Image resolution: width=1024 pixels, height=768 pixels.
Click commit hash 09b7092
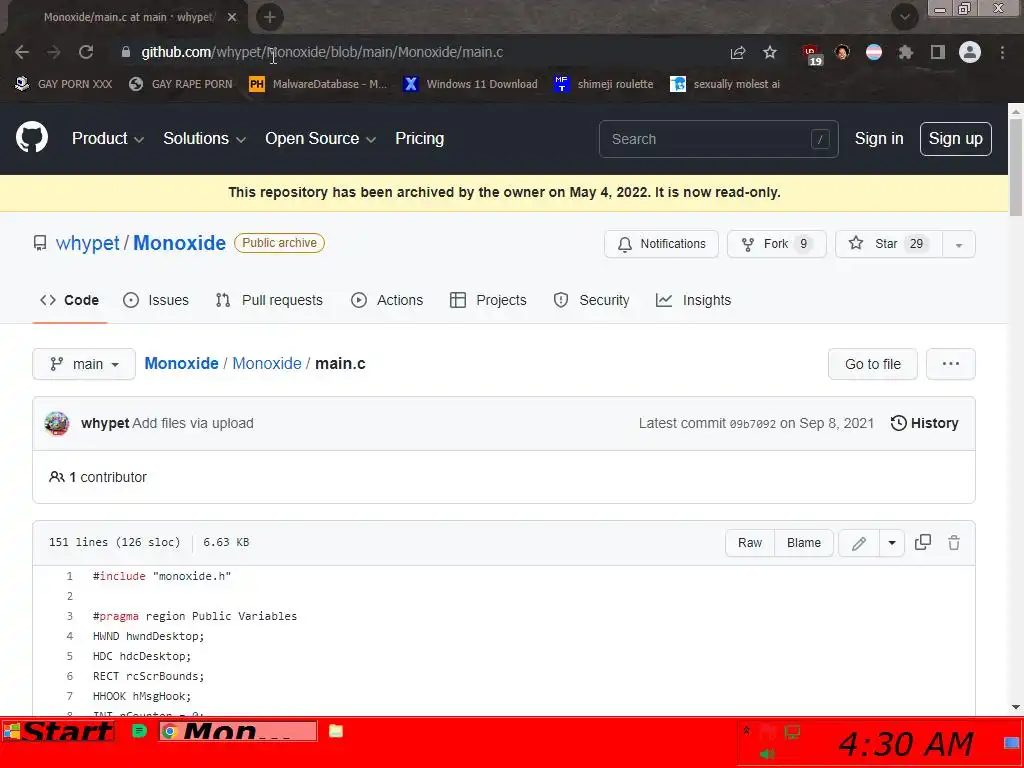[x=752, y=424]
